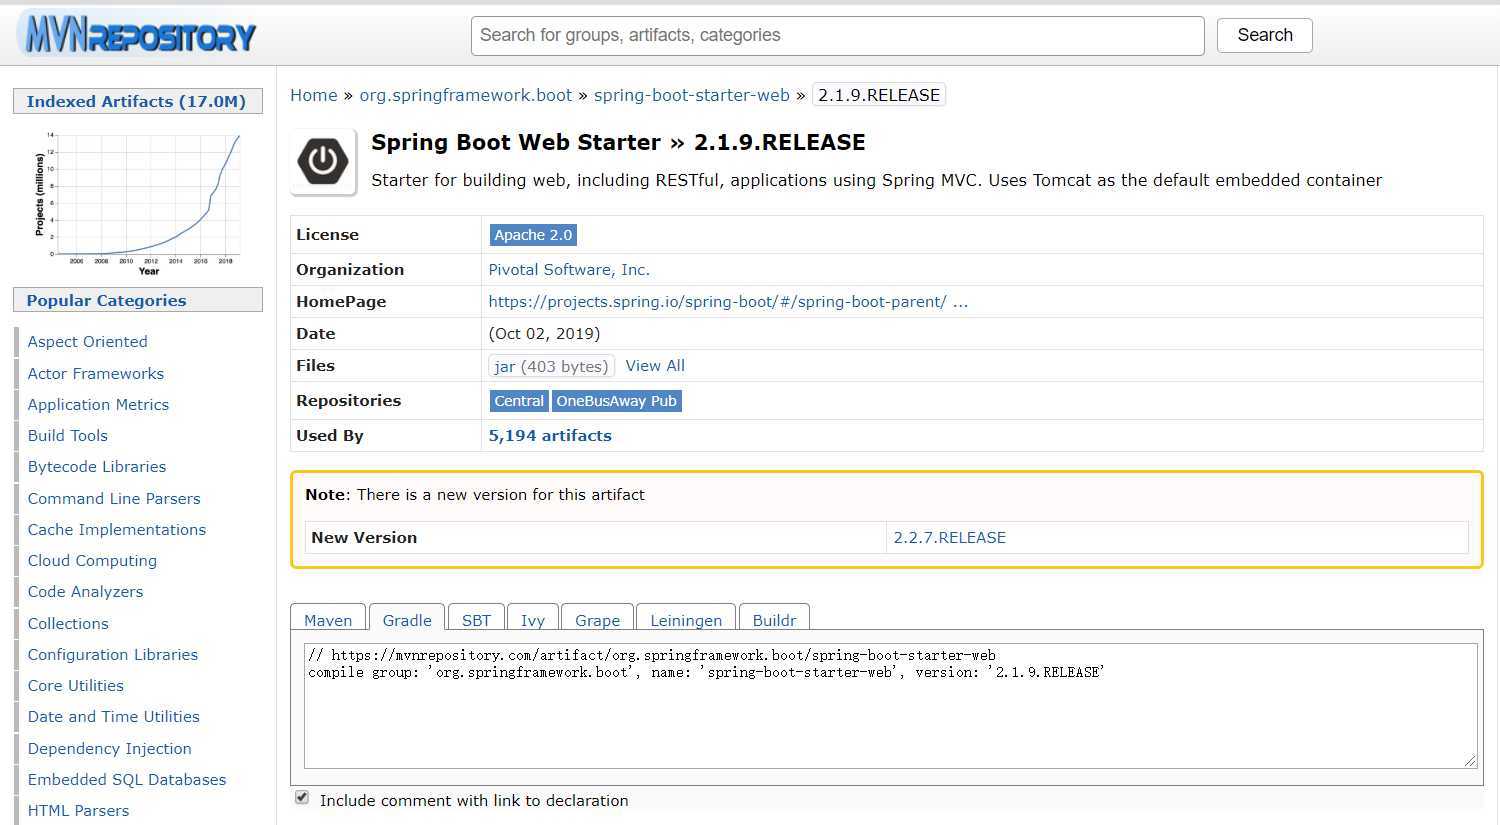Open spring-boot-starter-web breadcrumb link
Screen dimensions: 1500x825
[692, 95]
